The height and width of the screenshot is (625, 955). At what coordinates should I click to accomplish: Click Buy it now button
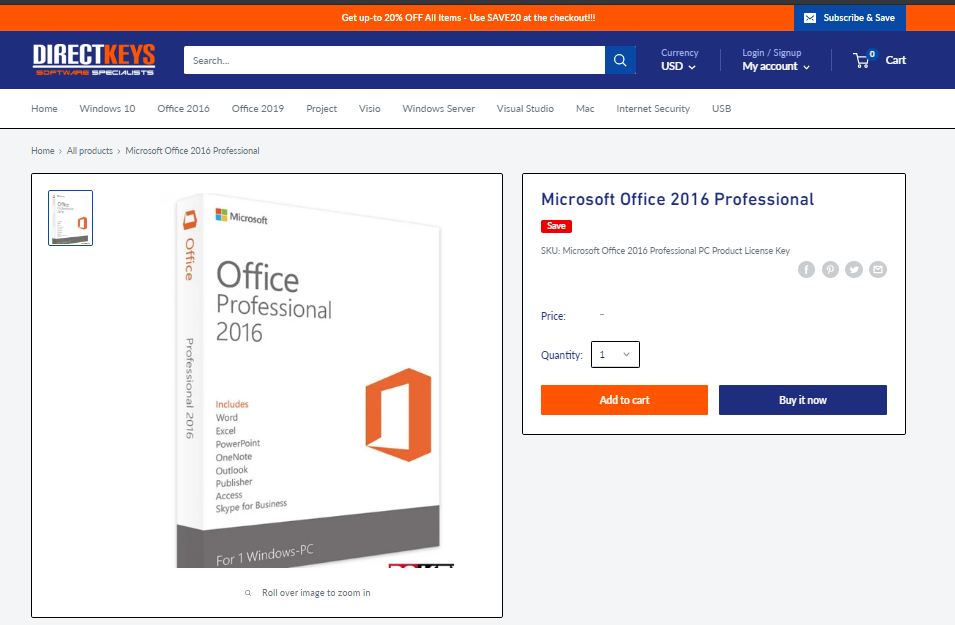(803, 400)
